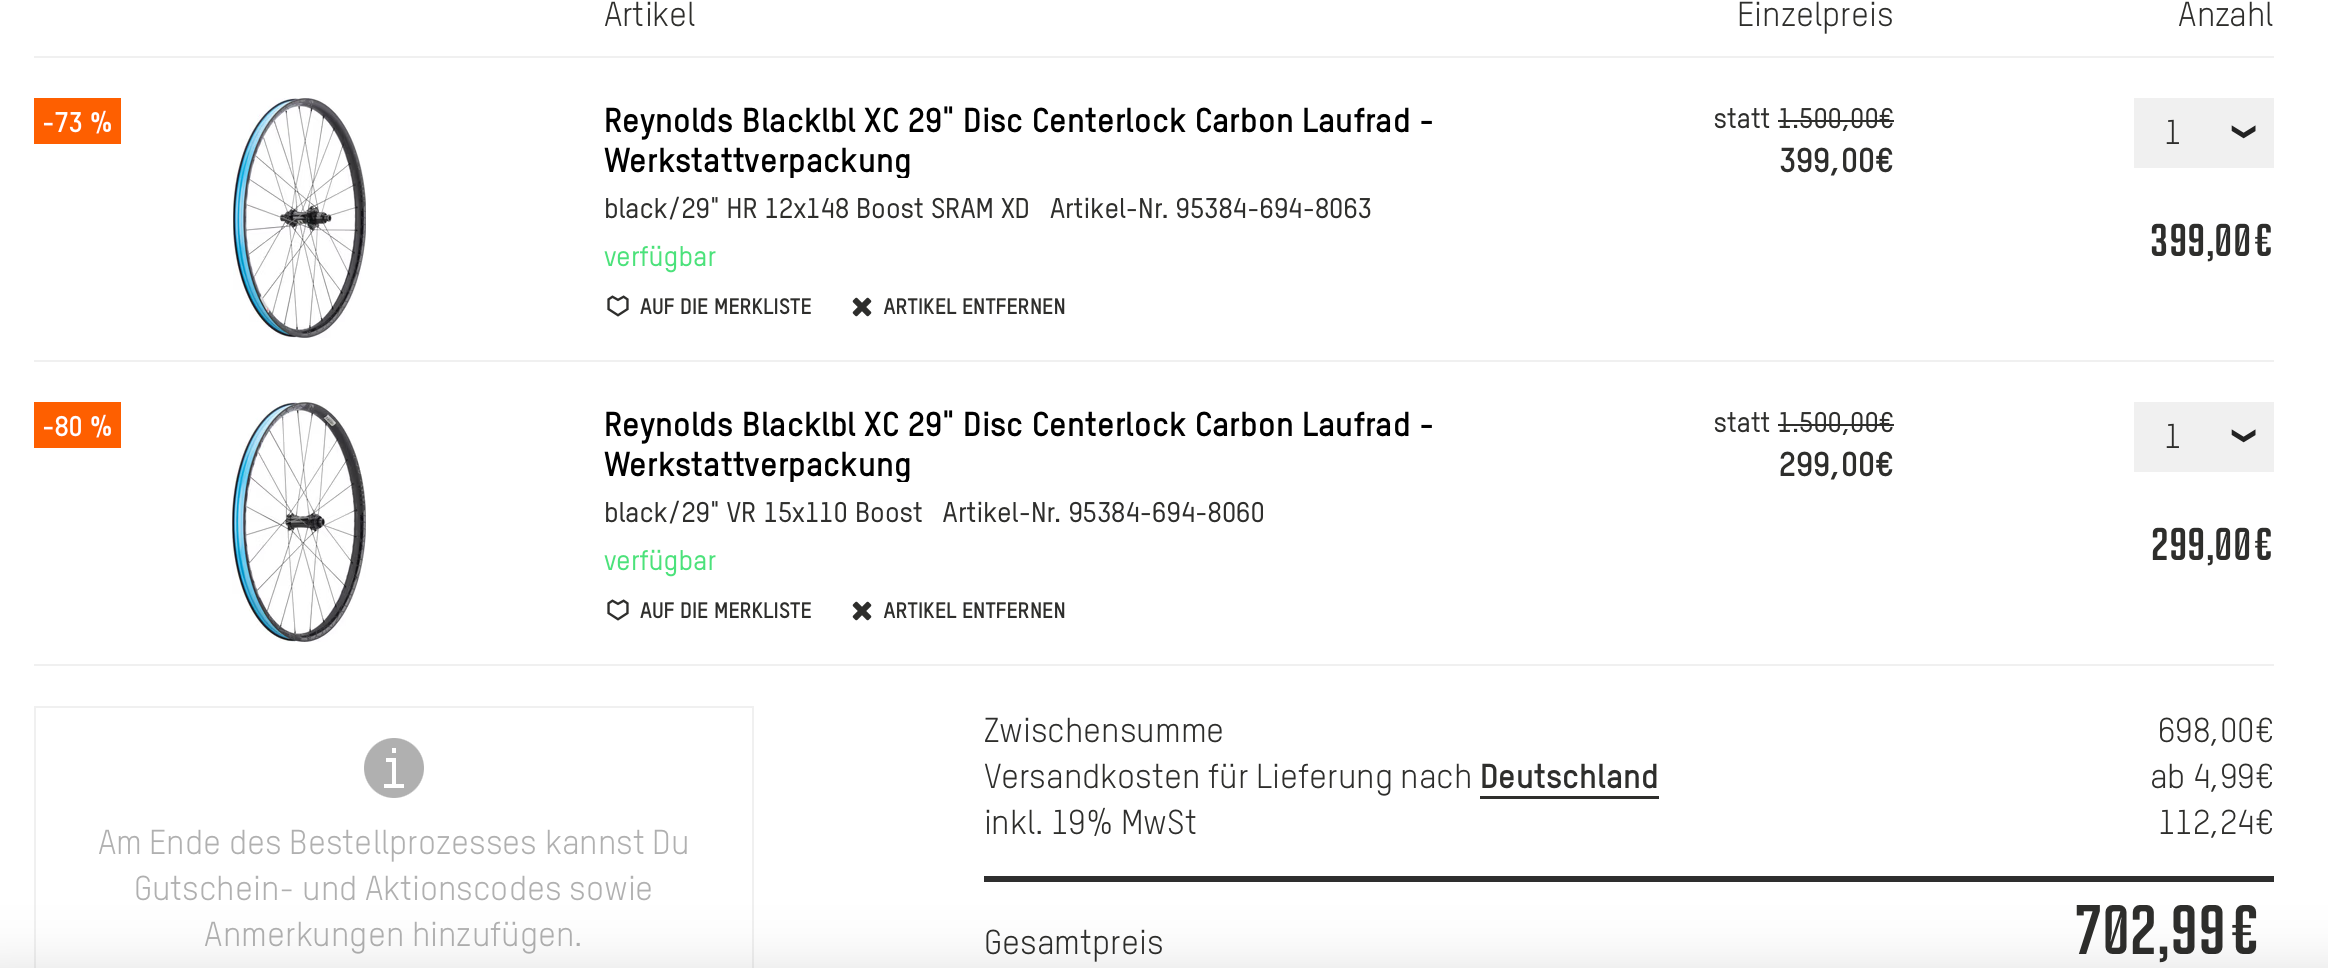This screenshot has height=968, width=2328.
Task: Click the front wheel product thumbnail
Action: pos(300,521)
